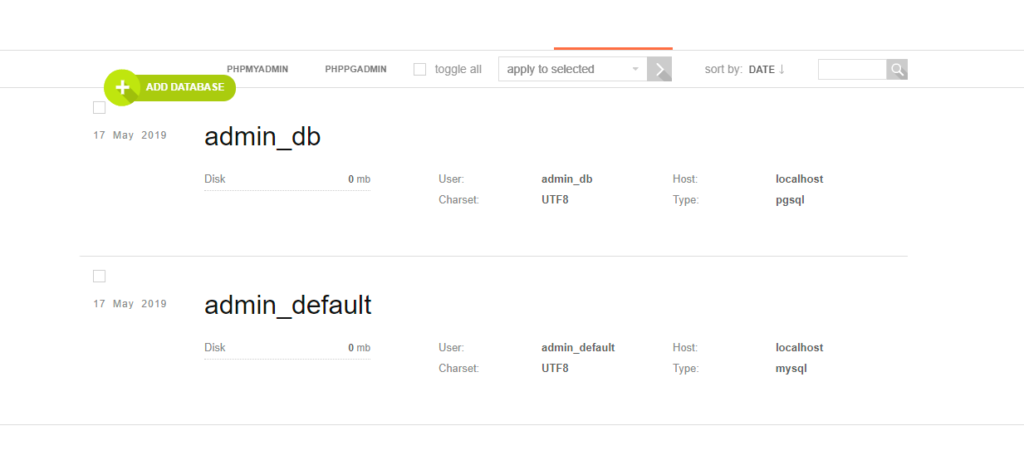Open the admin_db database entry
The height and width of the screenshot is (475, 1024).
pyautogui.click(x=263, y=137)
